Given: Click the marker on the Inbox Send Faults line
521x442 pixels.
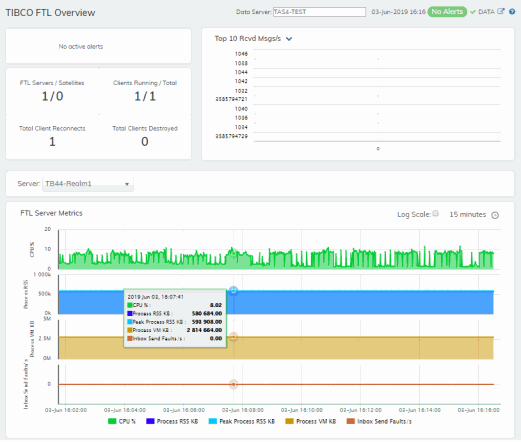Looking at the screenshot, I should pyautogui.click(x=234, y=384).
